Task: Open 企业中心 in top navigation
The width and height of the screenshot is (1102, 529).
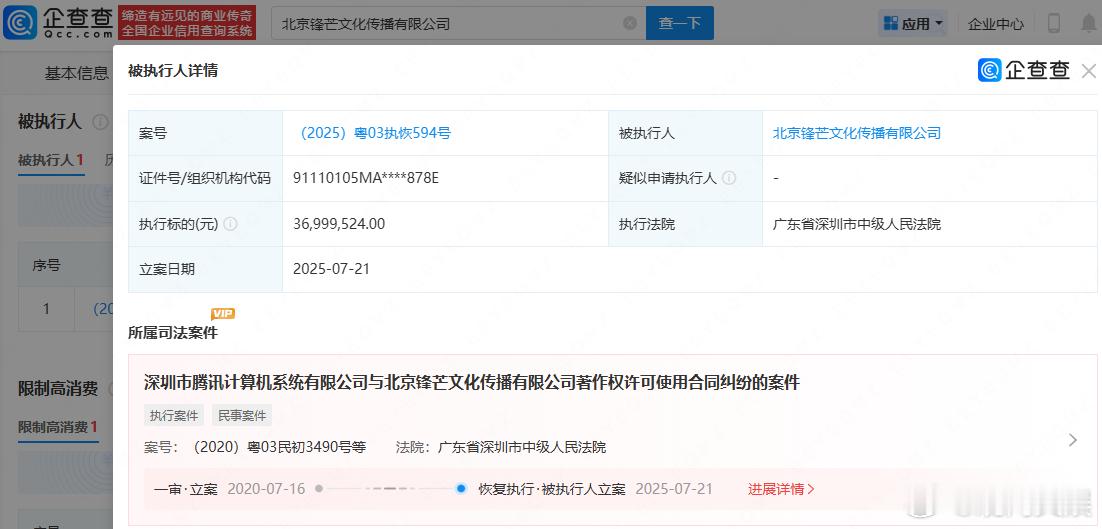Action: (x=996, y=23)
